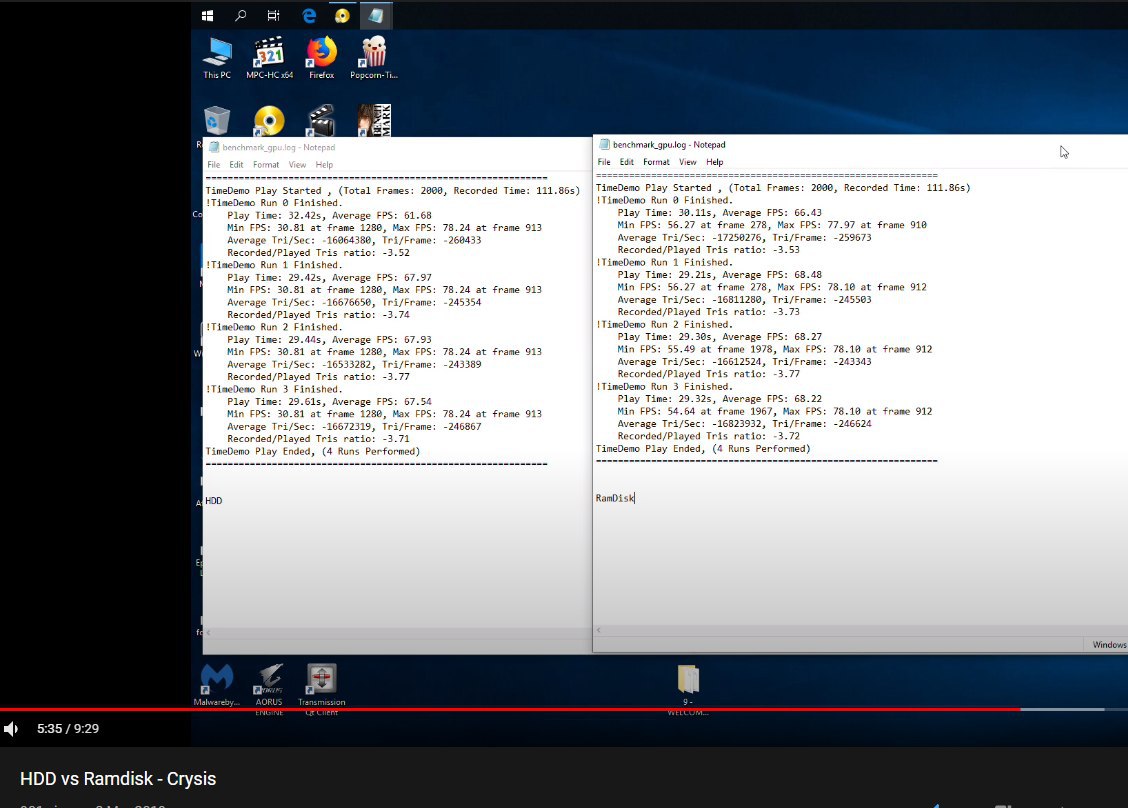Click 'Play Time: 29.61s' in the left window
Screen dimensions: 1128x808
[274, 401]
